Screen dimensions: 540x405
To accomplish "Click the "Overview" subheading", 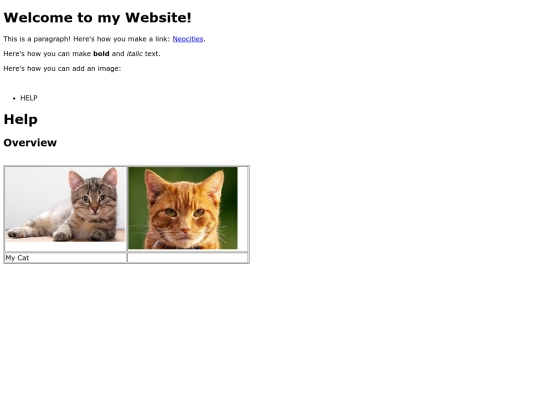I will (x=30, y=143).
